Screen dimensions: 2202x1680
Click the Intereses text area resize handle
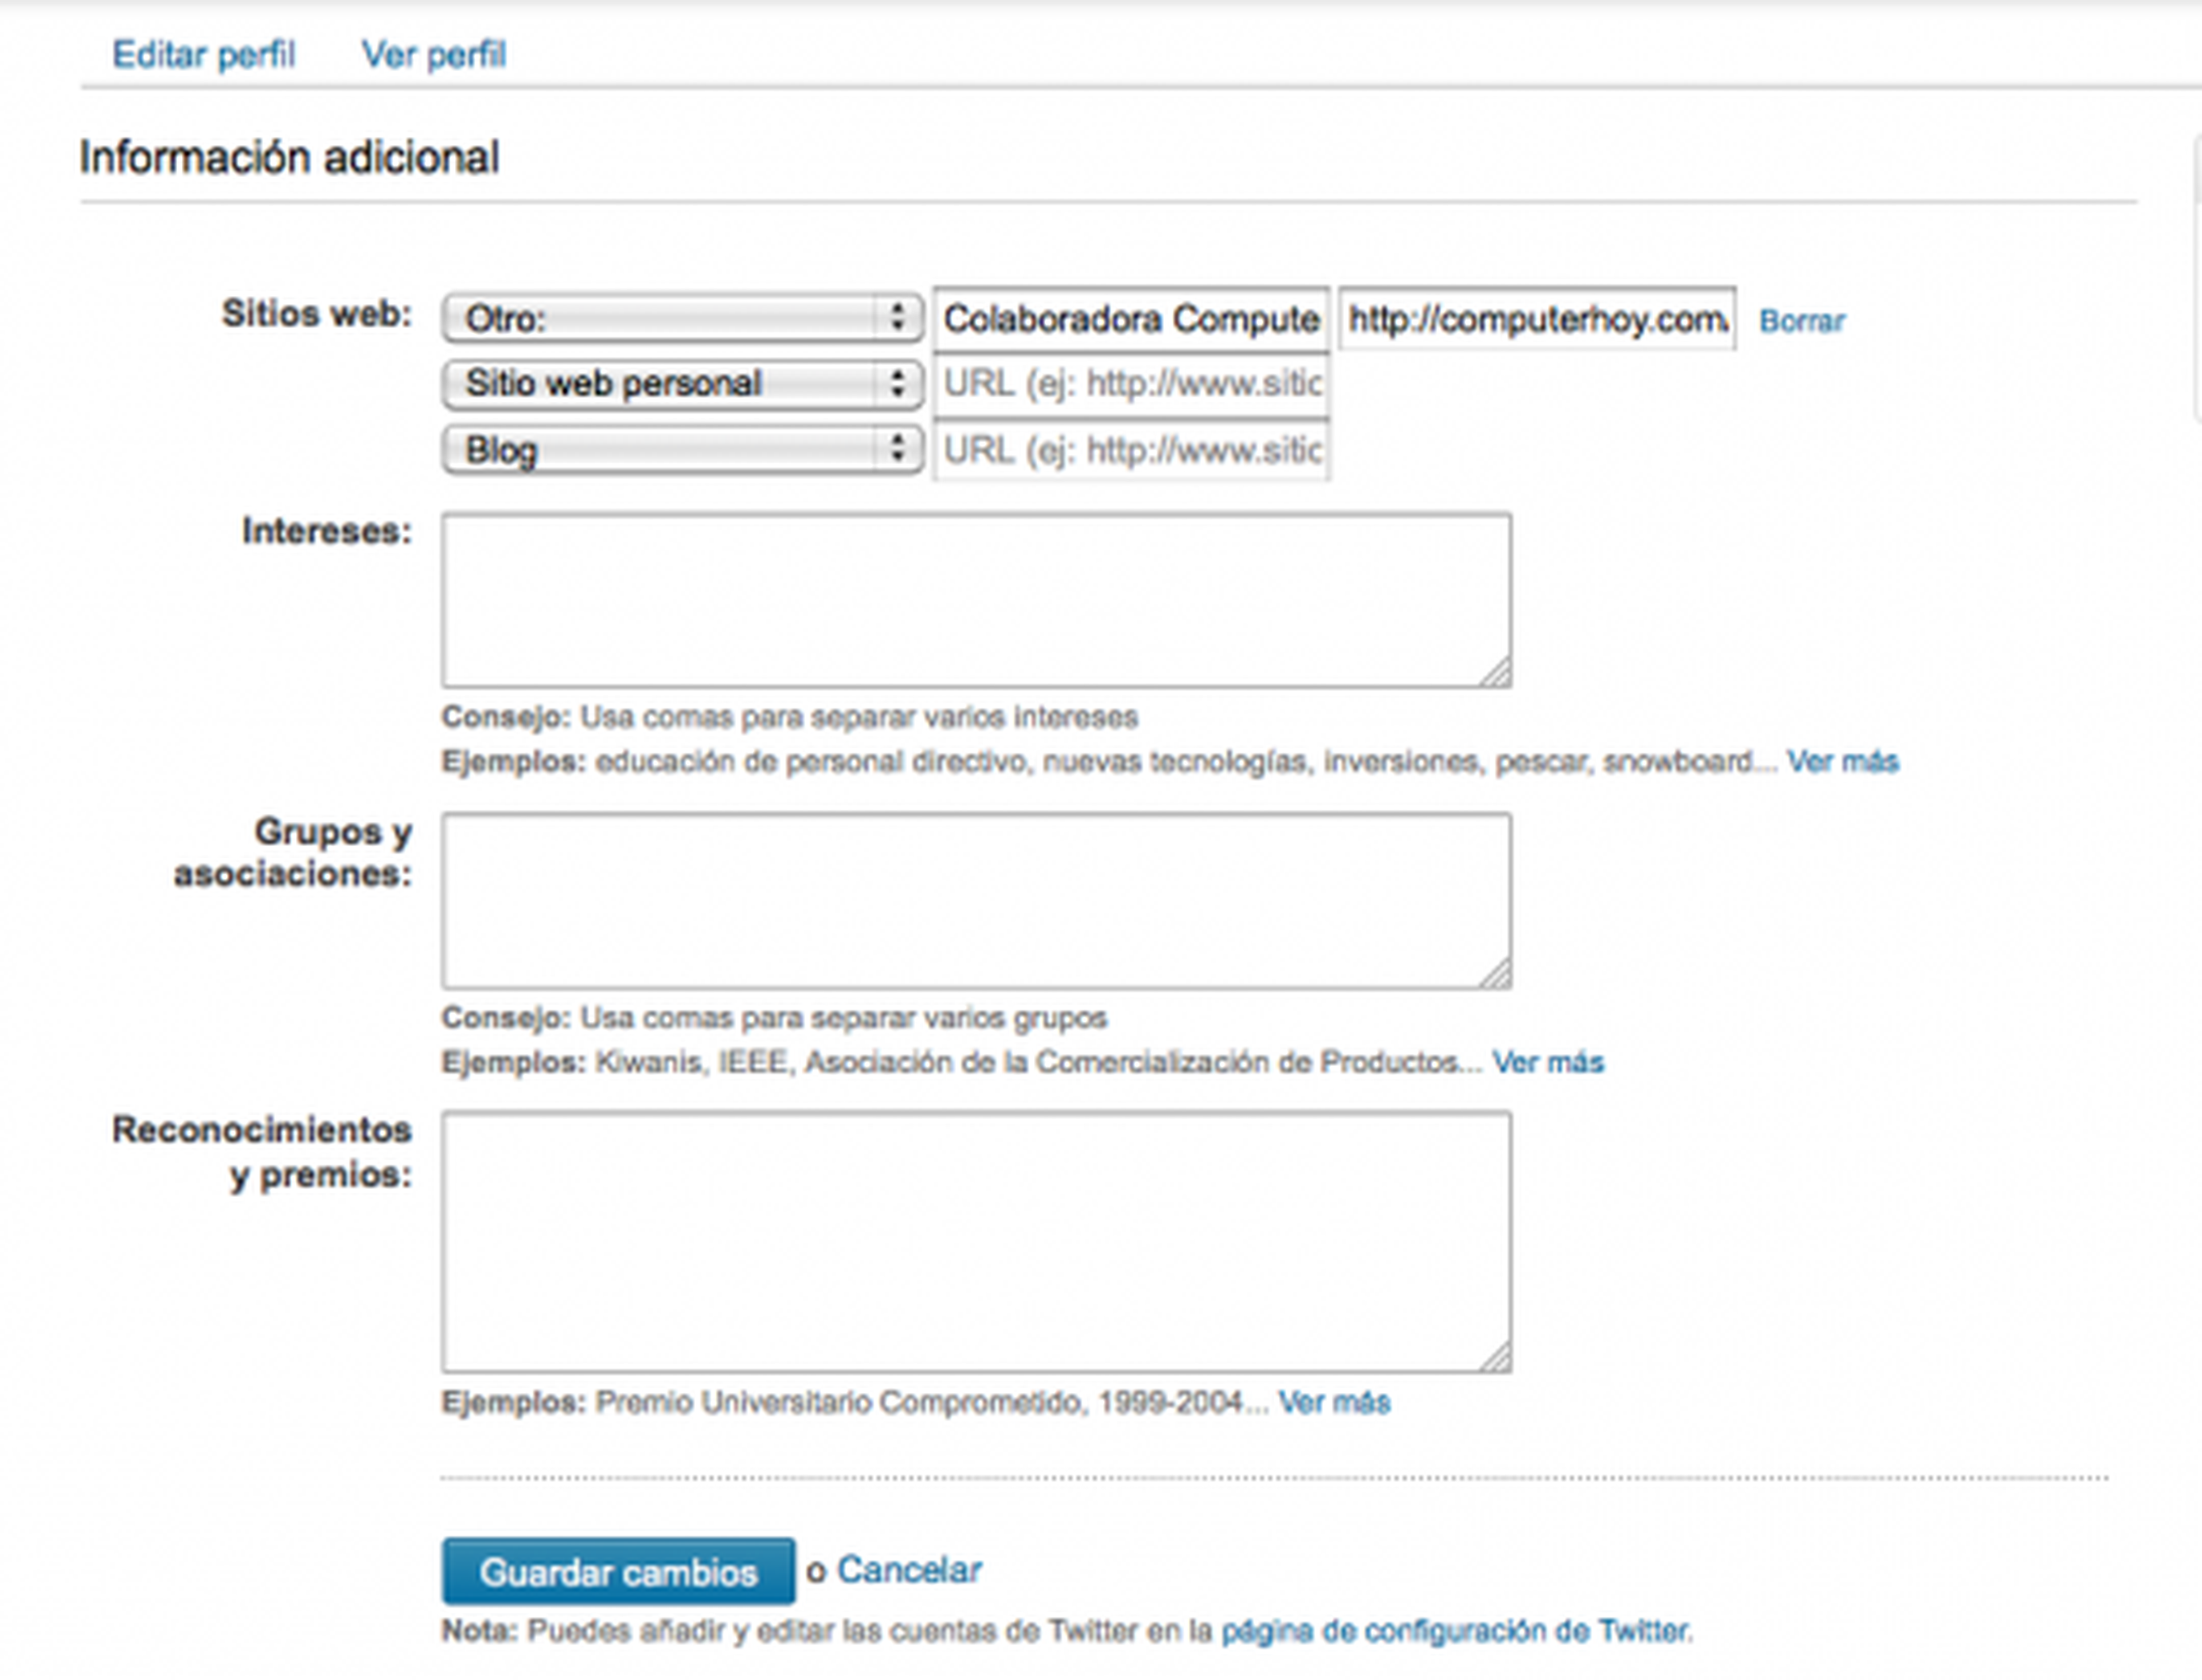point(1497,674)
